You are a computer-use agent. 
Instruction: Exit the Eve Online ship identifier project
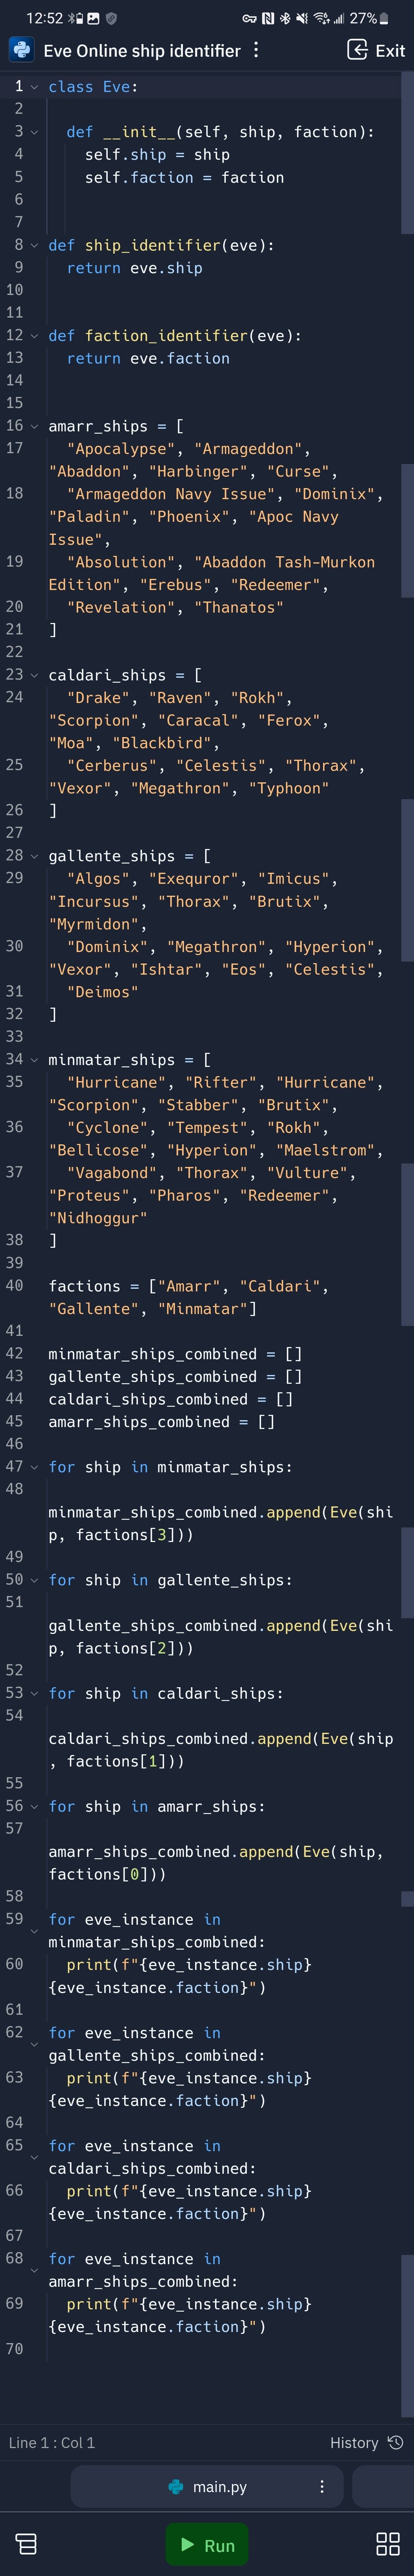point(376,50)
